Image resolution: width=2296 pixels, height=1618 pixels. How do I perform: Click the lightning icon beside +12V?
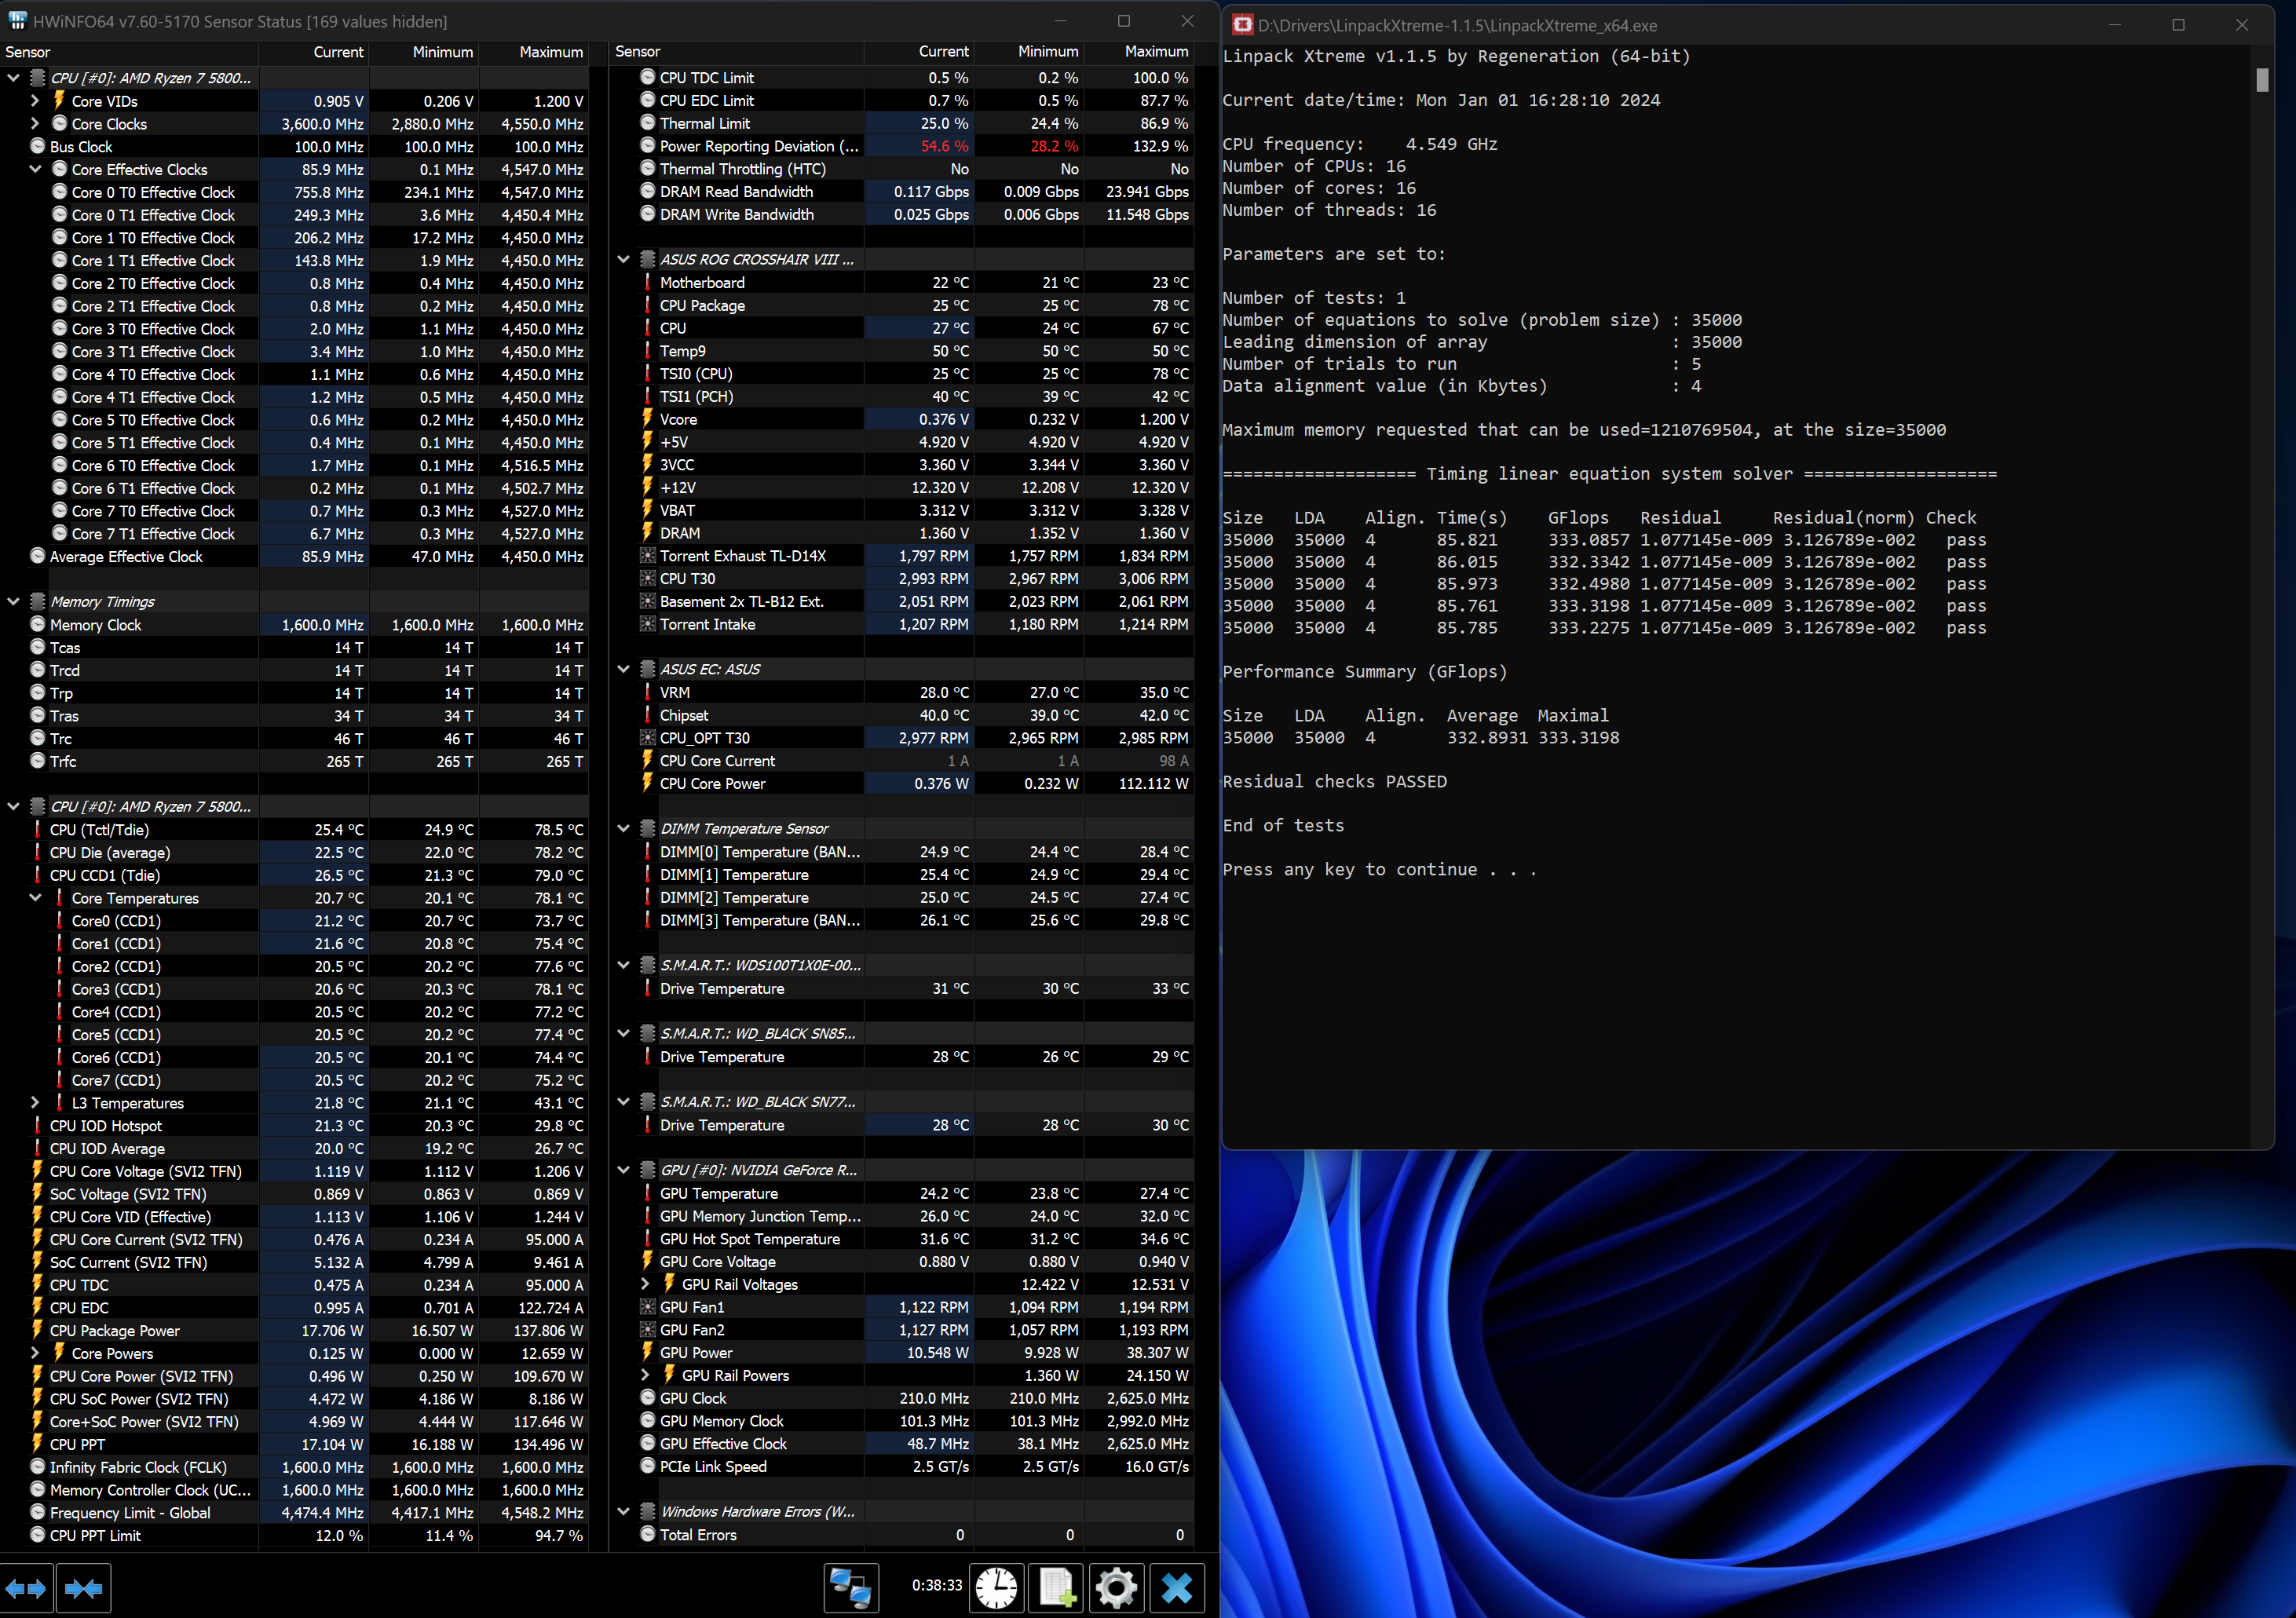pos(648,487)
